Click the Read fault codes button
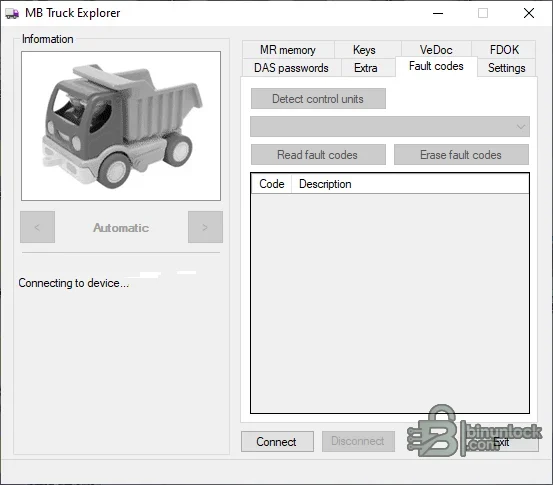Screen dimensions: 553x485 click(318, 154)
